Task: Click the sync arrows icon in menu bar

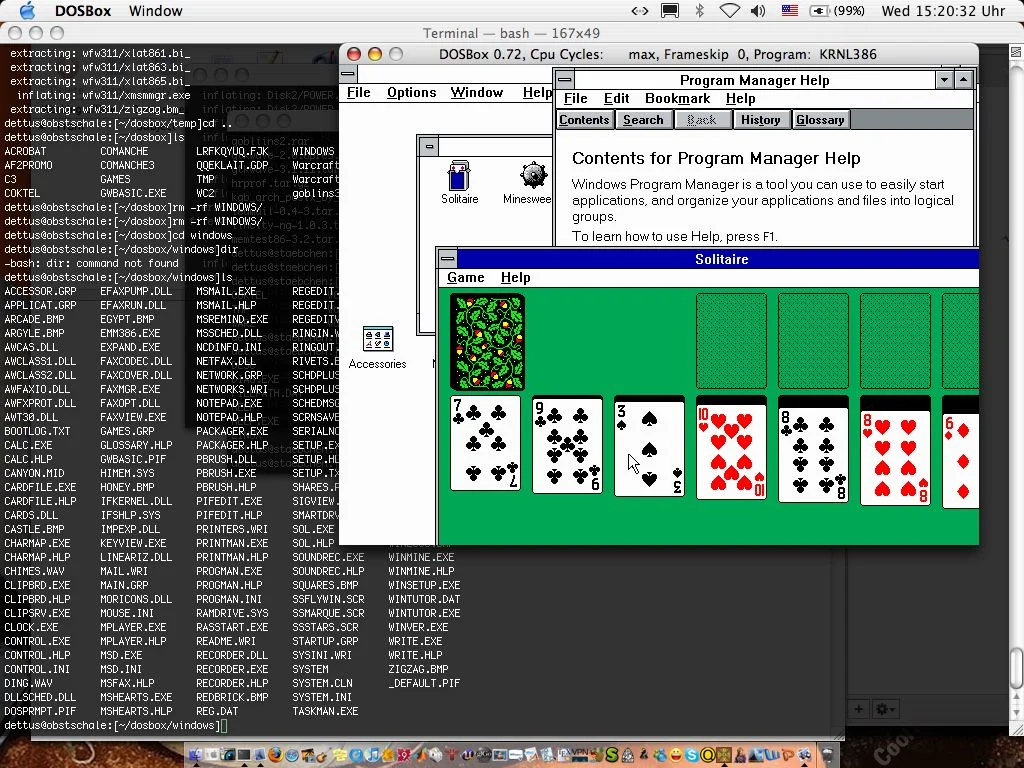Action: tap(640, 10)
